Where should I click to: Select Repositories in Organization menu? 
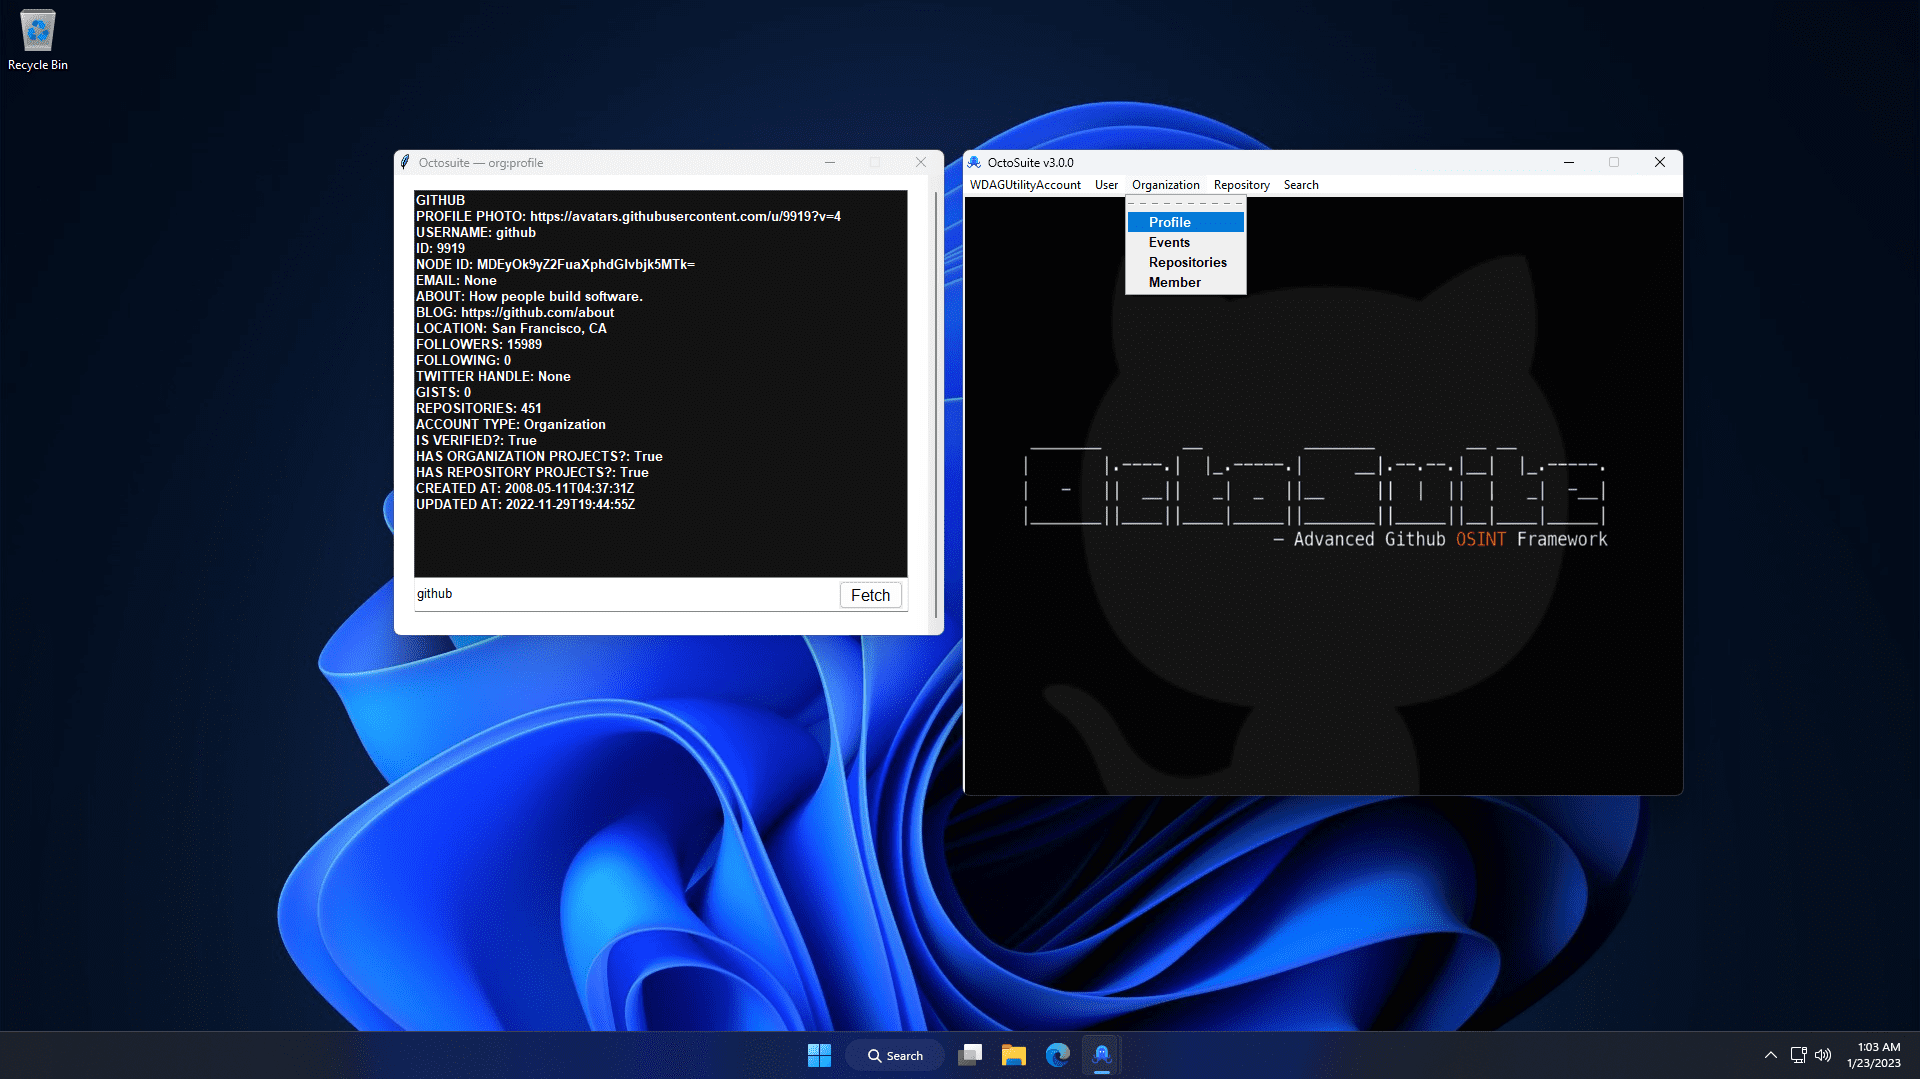tap(1185, 262)
